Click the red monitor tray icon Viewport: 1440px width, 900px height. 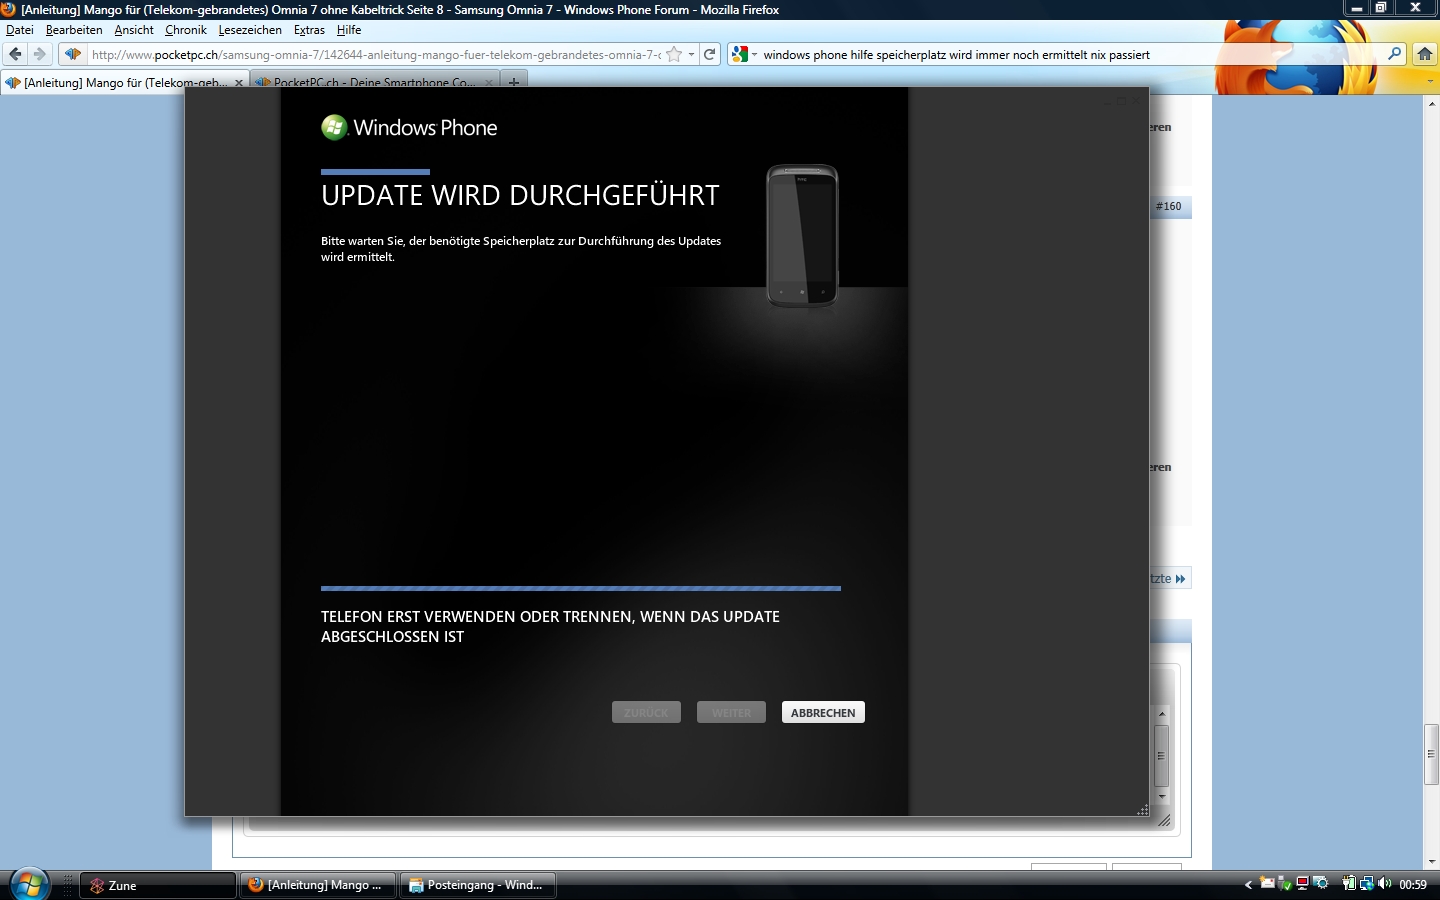click(1302, 883)
